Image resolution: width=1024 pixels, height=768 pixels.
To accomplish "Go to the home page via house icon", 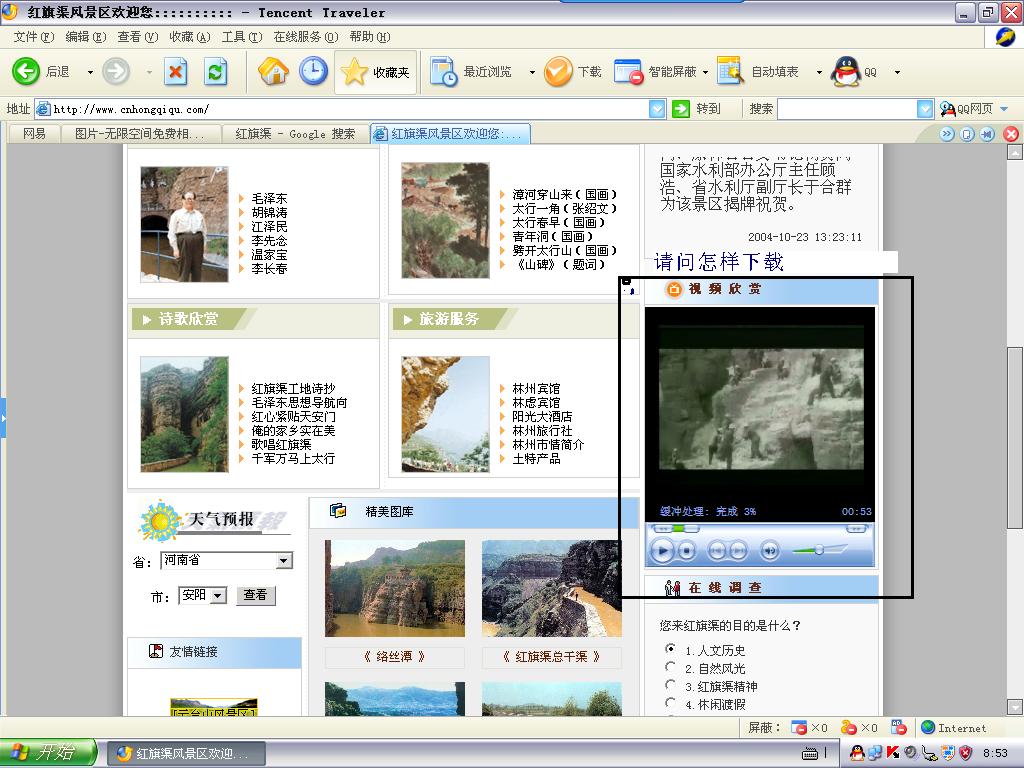I will (273, 71).
